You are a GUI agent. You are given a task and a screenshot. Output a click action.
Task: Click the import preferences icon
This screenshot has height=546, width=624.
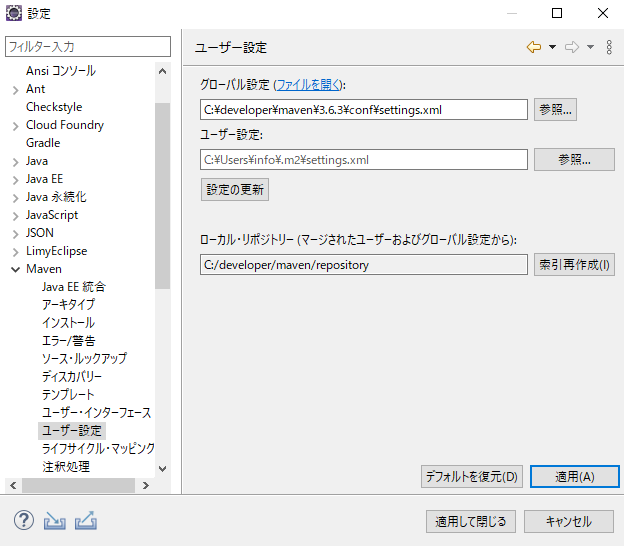click(x=55, y=520)
